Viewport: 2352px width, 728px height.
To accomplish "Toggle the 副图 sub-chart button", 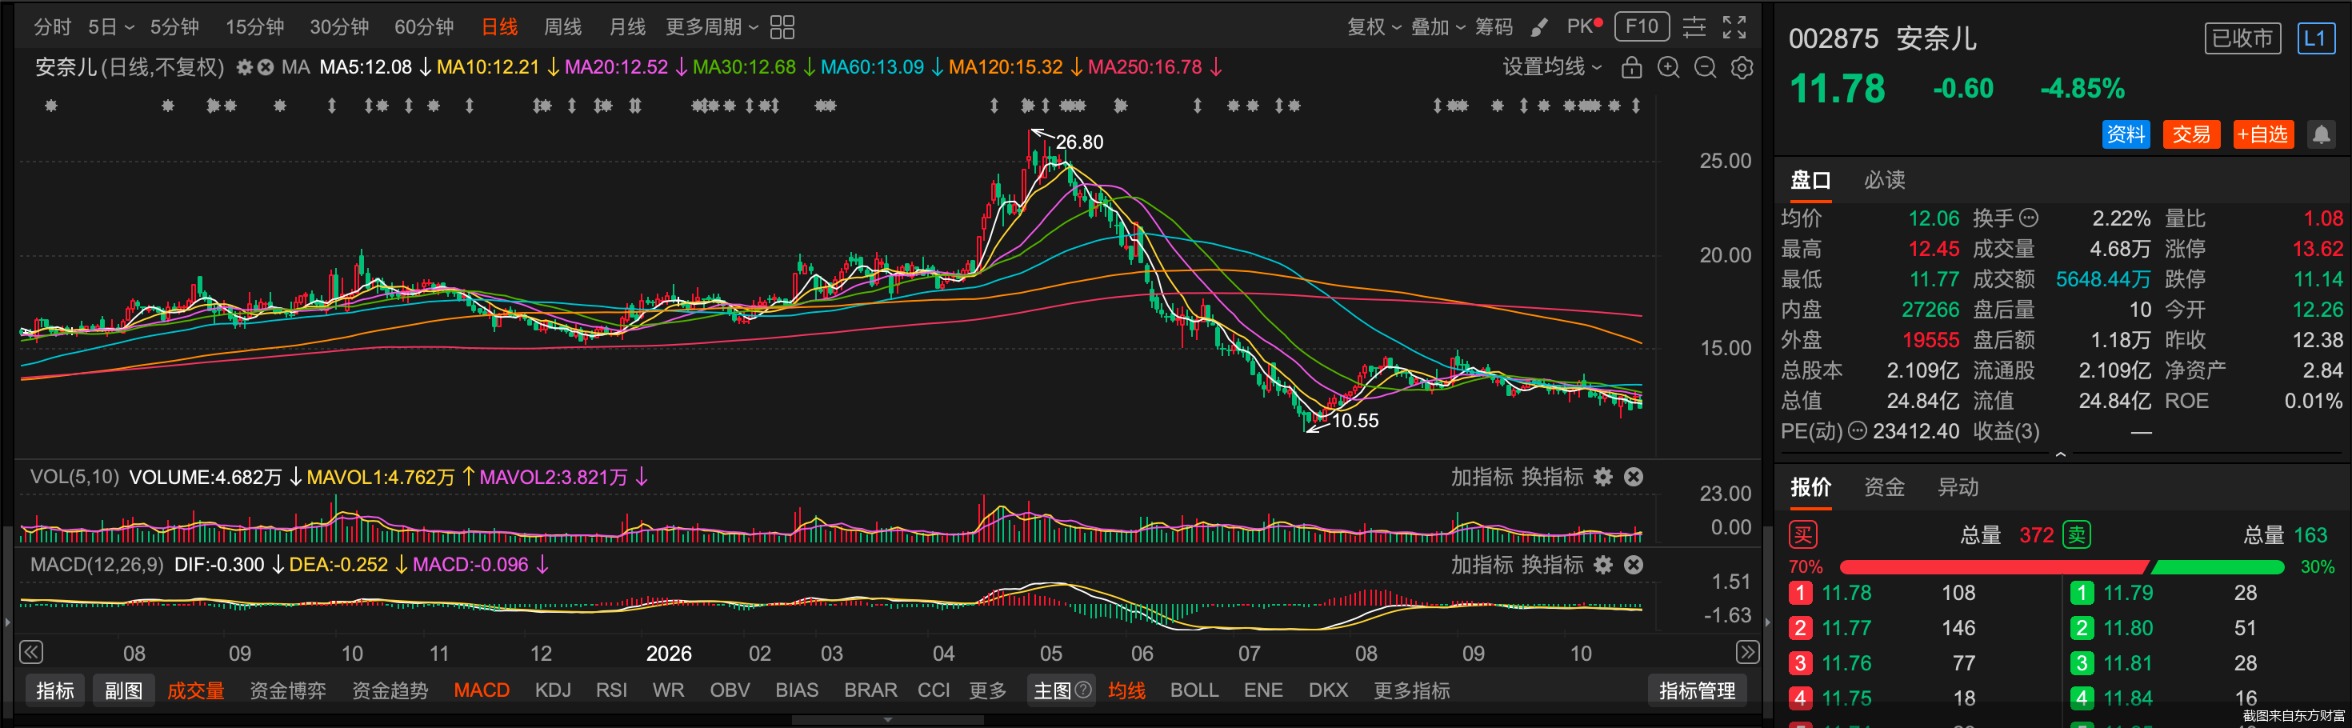I will [123, 690].
